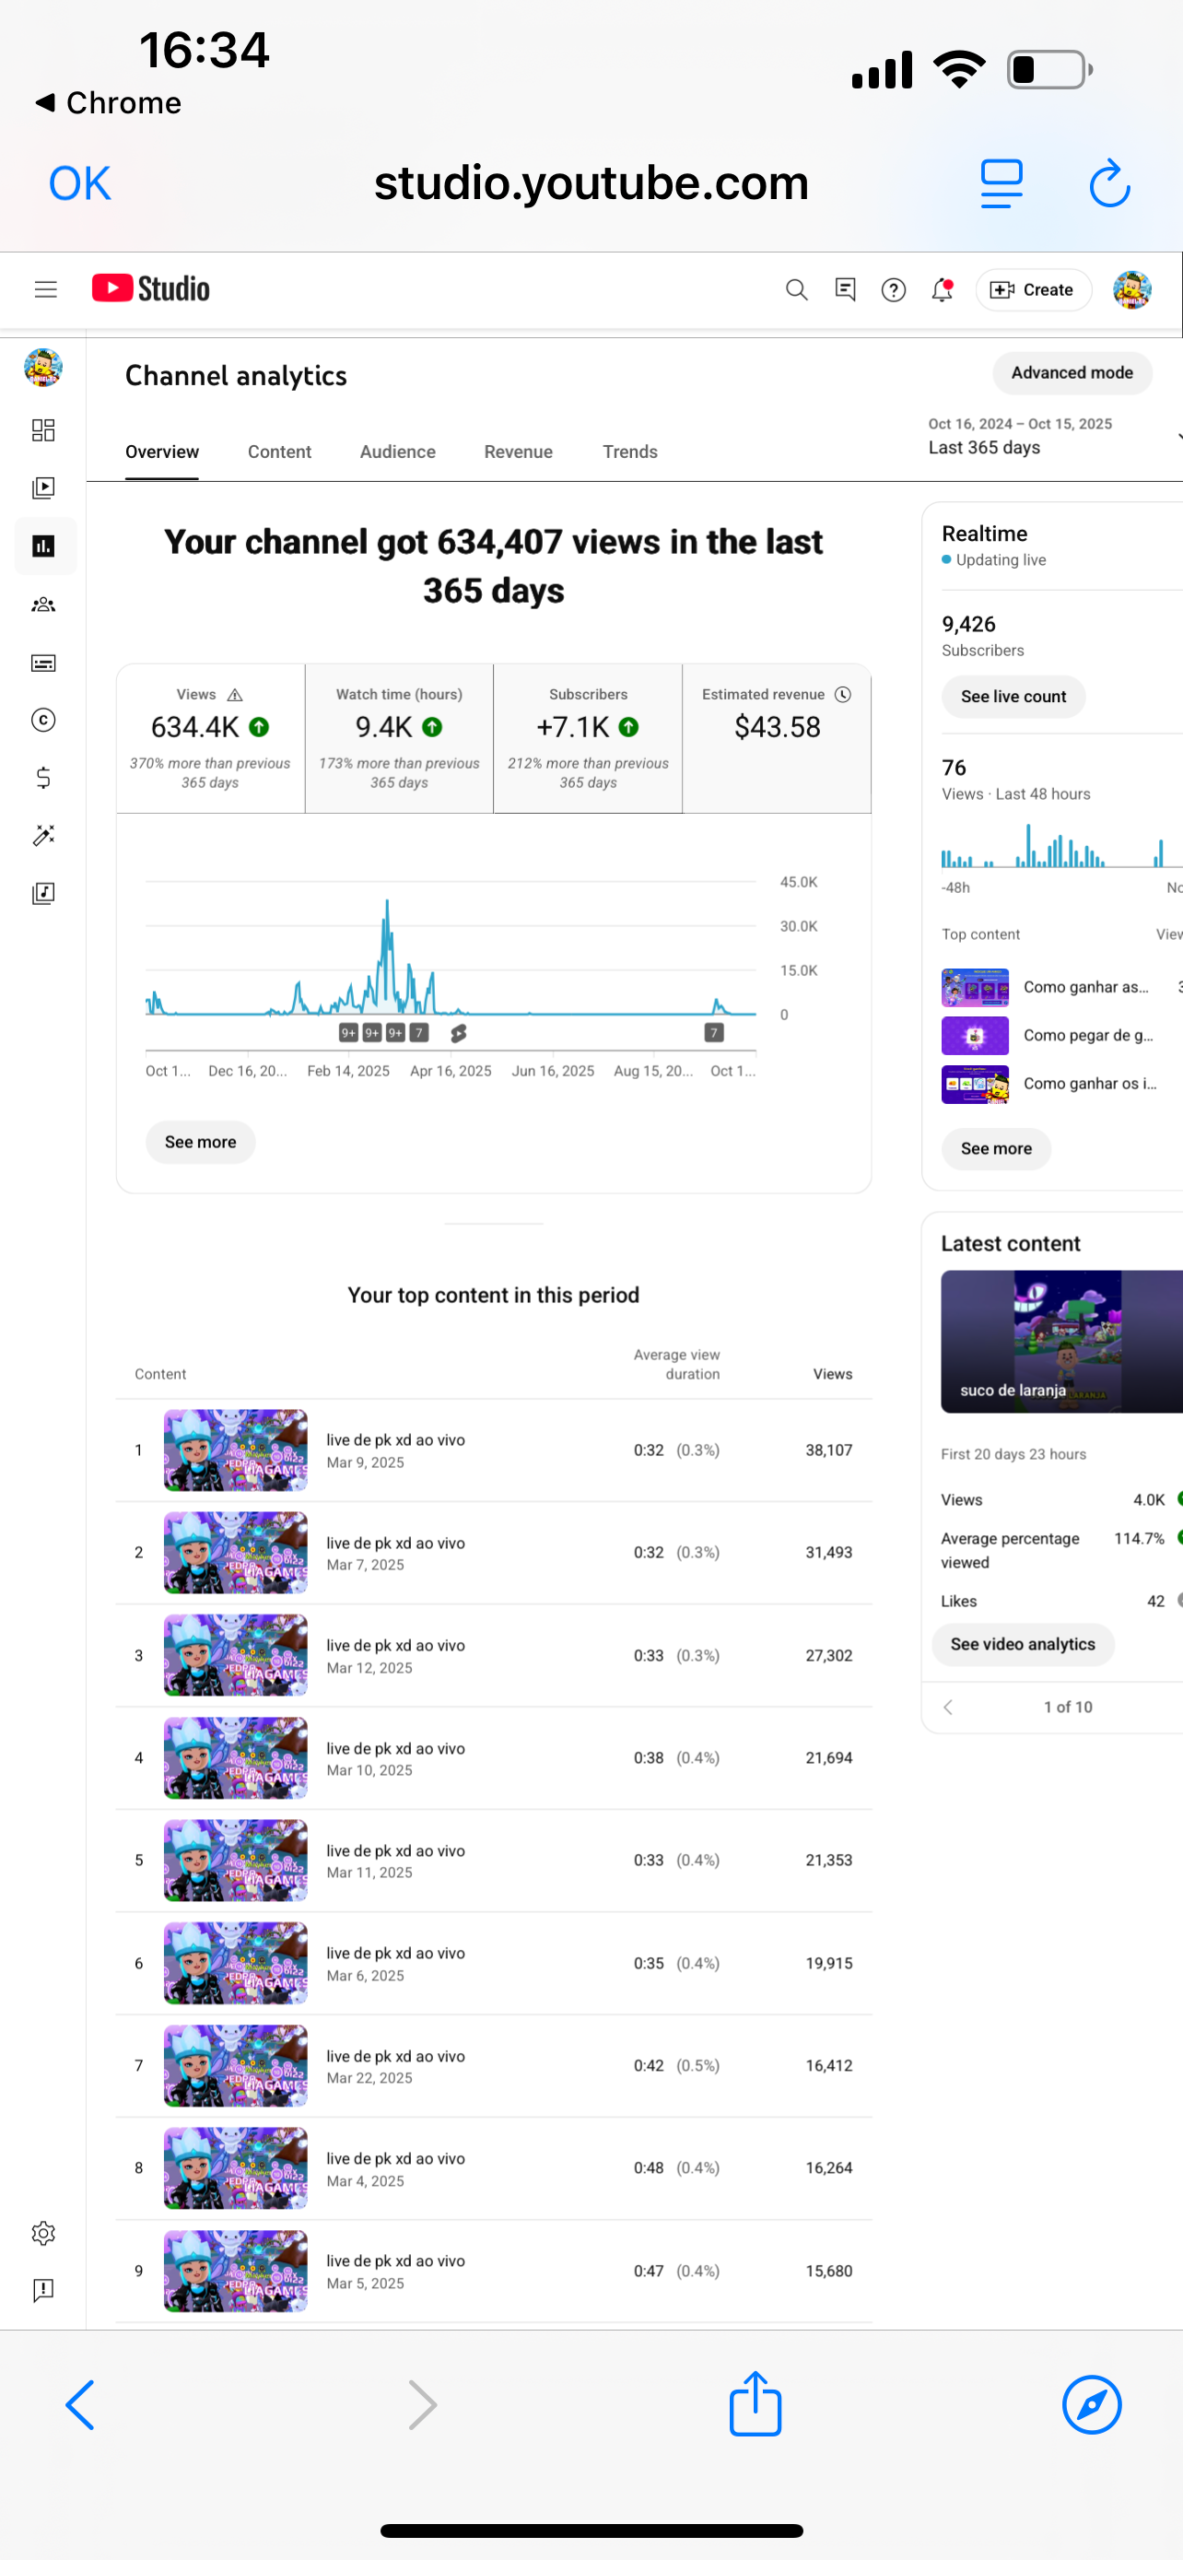Open the hamburger navigation menu

click(x=45, y=290)
